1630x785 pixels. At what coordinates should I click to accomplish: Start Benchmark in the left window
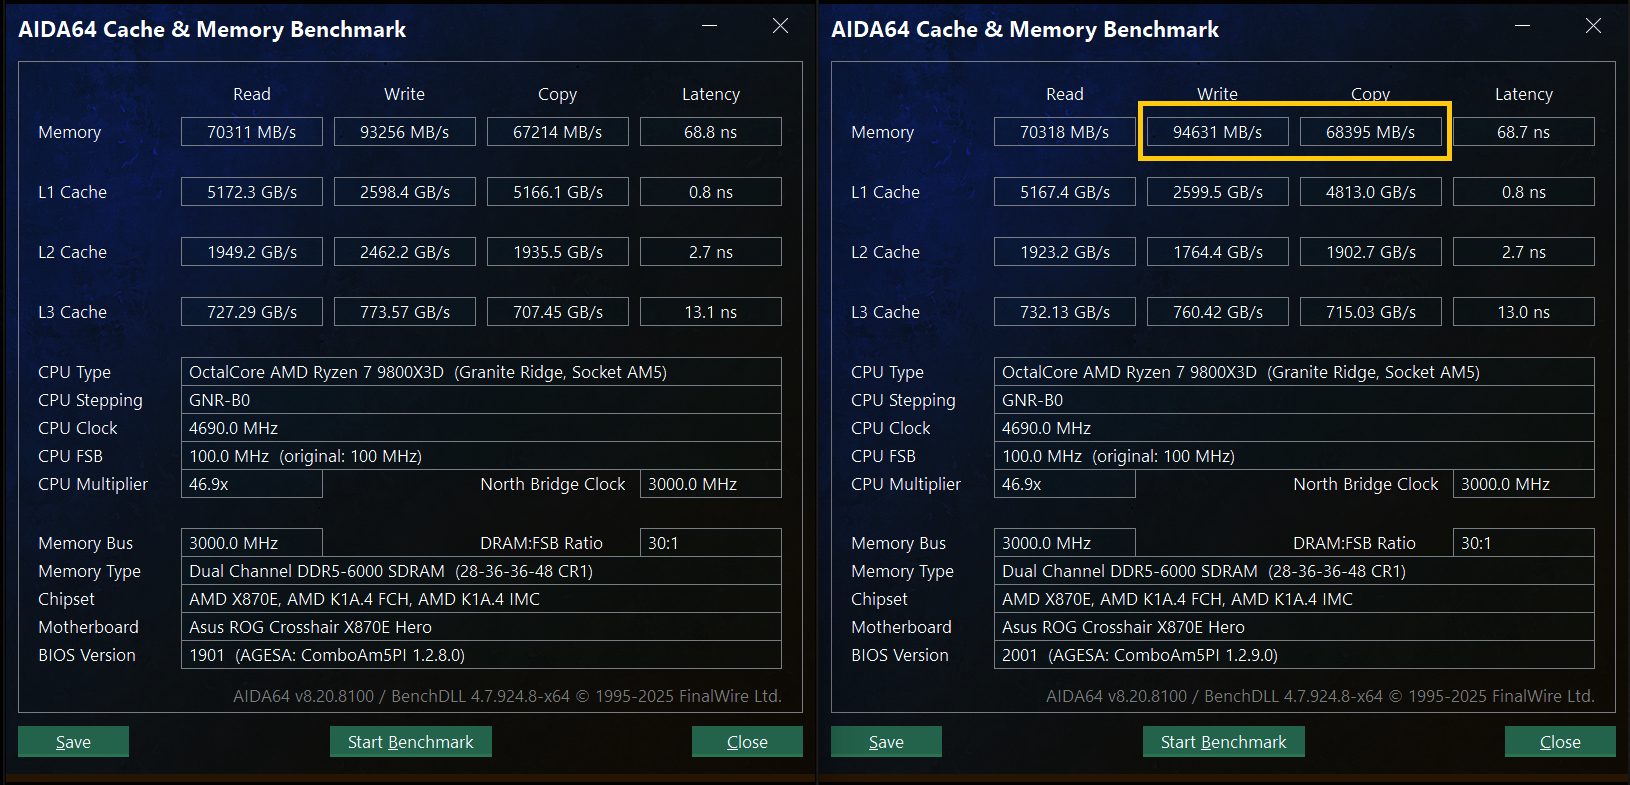click(411, 742)
